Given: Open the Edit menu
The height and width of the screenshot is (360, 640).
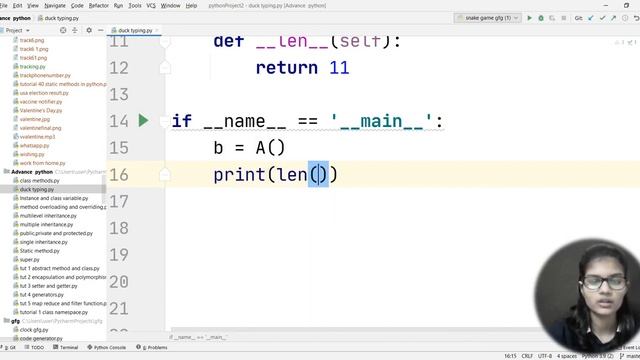Looking at the screenshot, I should pos(17,6).
